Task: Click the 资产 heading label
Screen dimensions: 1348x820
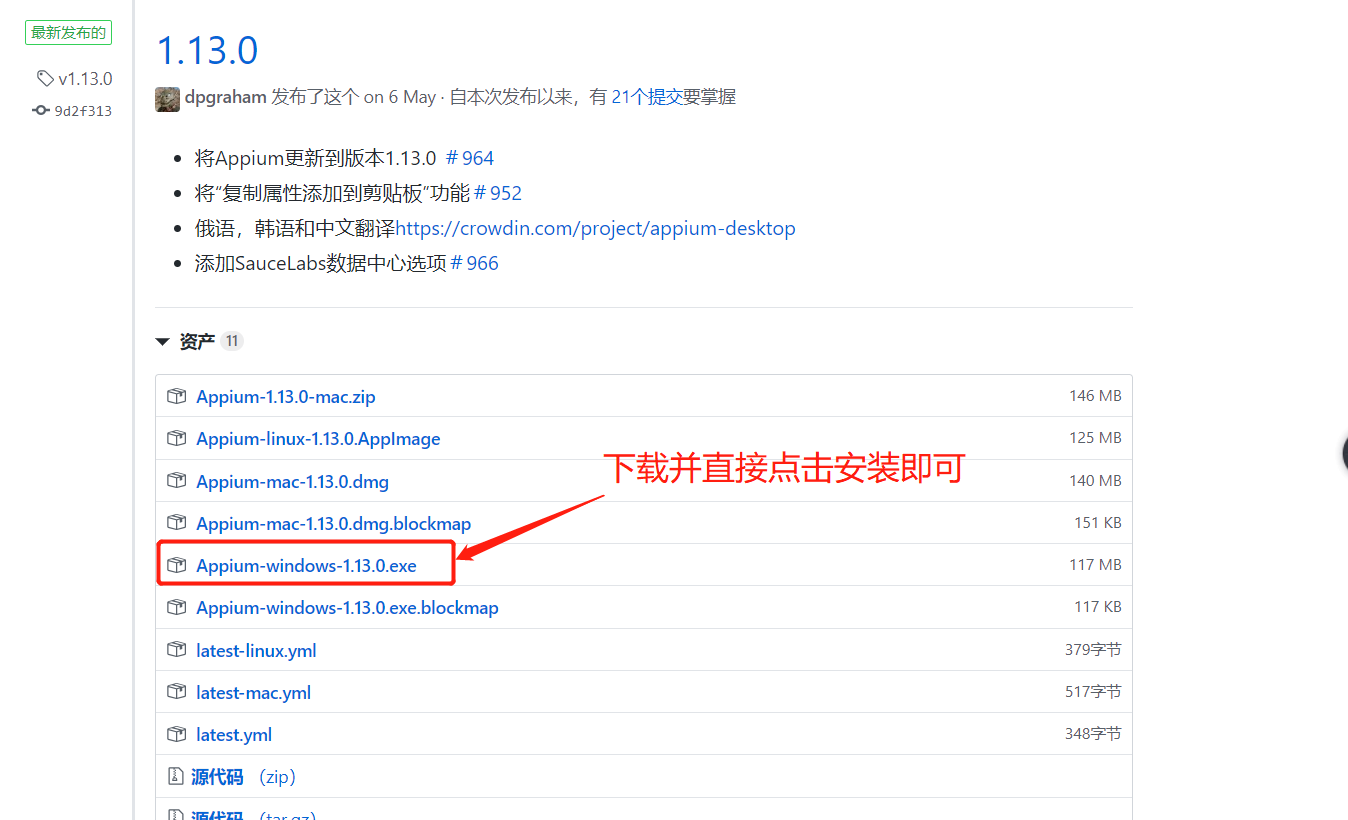Action: click(197, 342)
